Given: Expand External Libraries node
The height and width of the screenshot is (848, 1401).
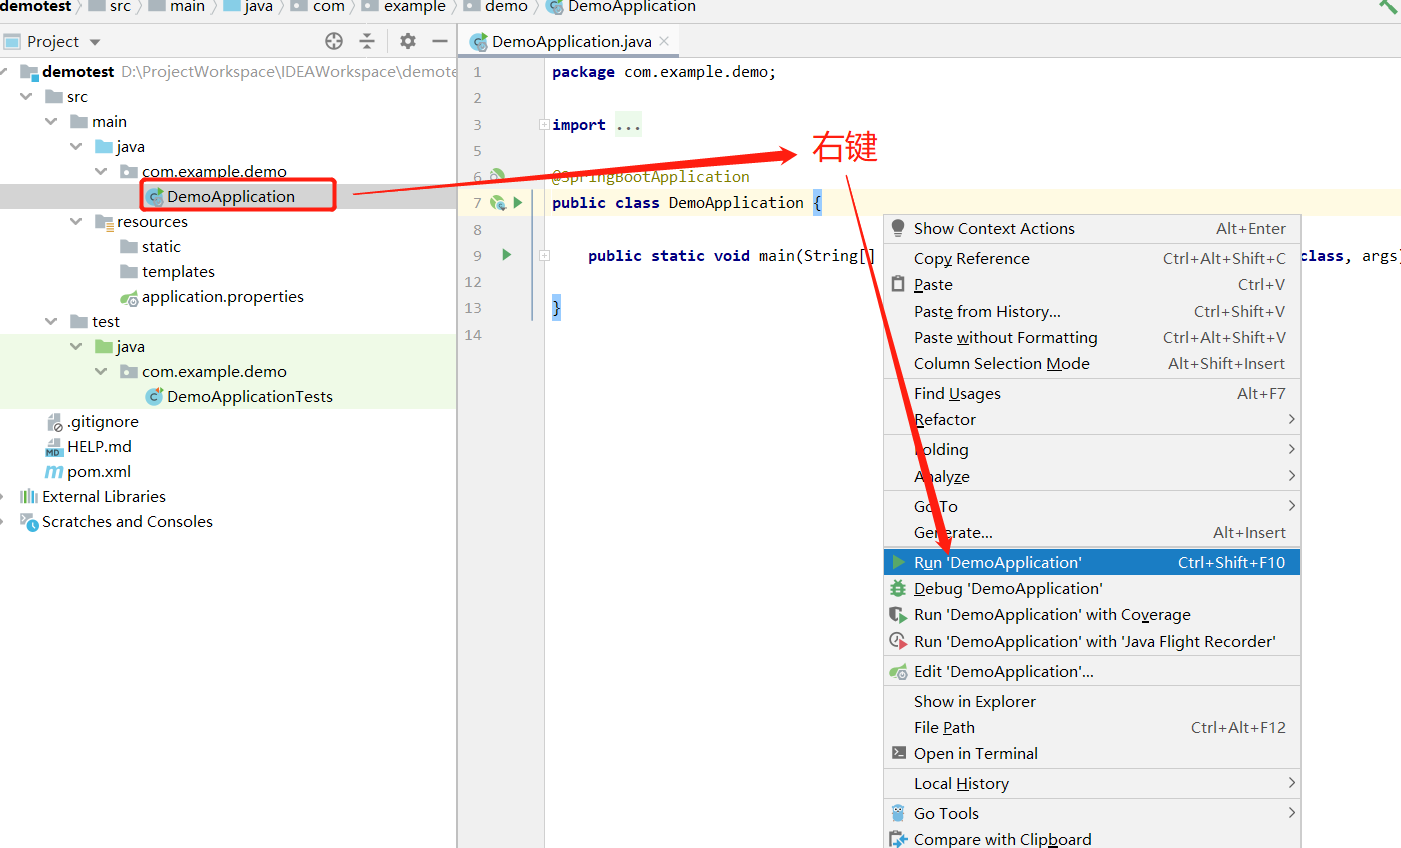Looking at the screenshot, I should point(4,496).
